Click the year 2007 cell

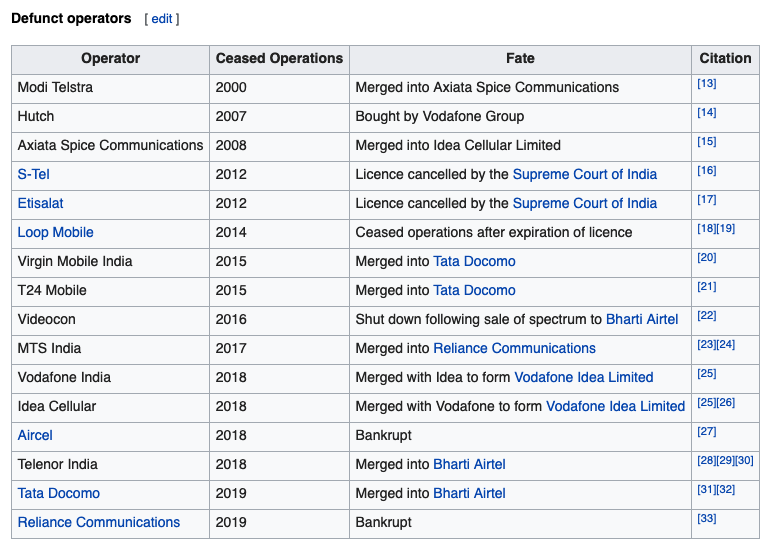pos(279,116)
